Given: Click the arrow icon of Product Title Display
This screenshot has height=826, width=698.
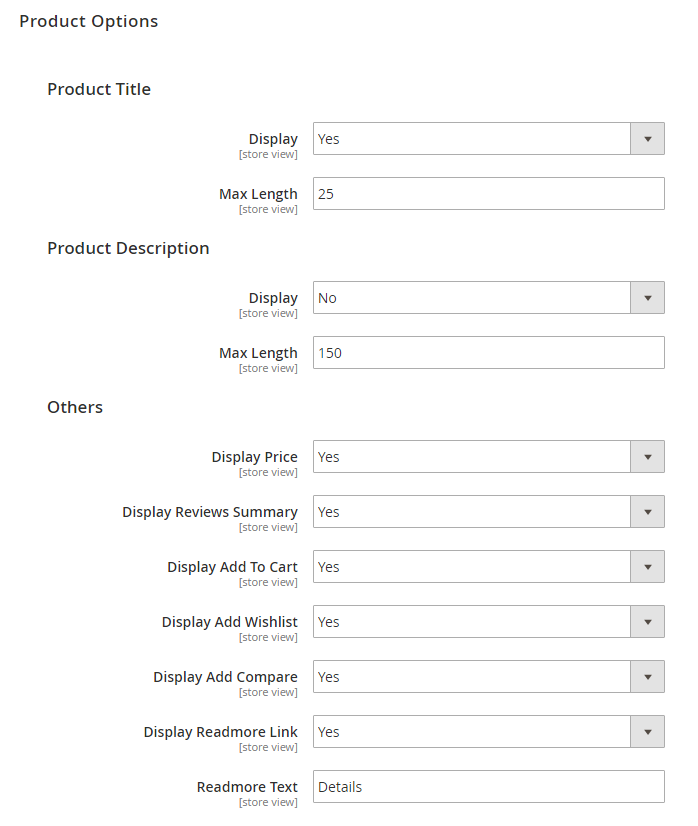Looking at the screenshot, I should pyautogui.click(x=647, y=139).
